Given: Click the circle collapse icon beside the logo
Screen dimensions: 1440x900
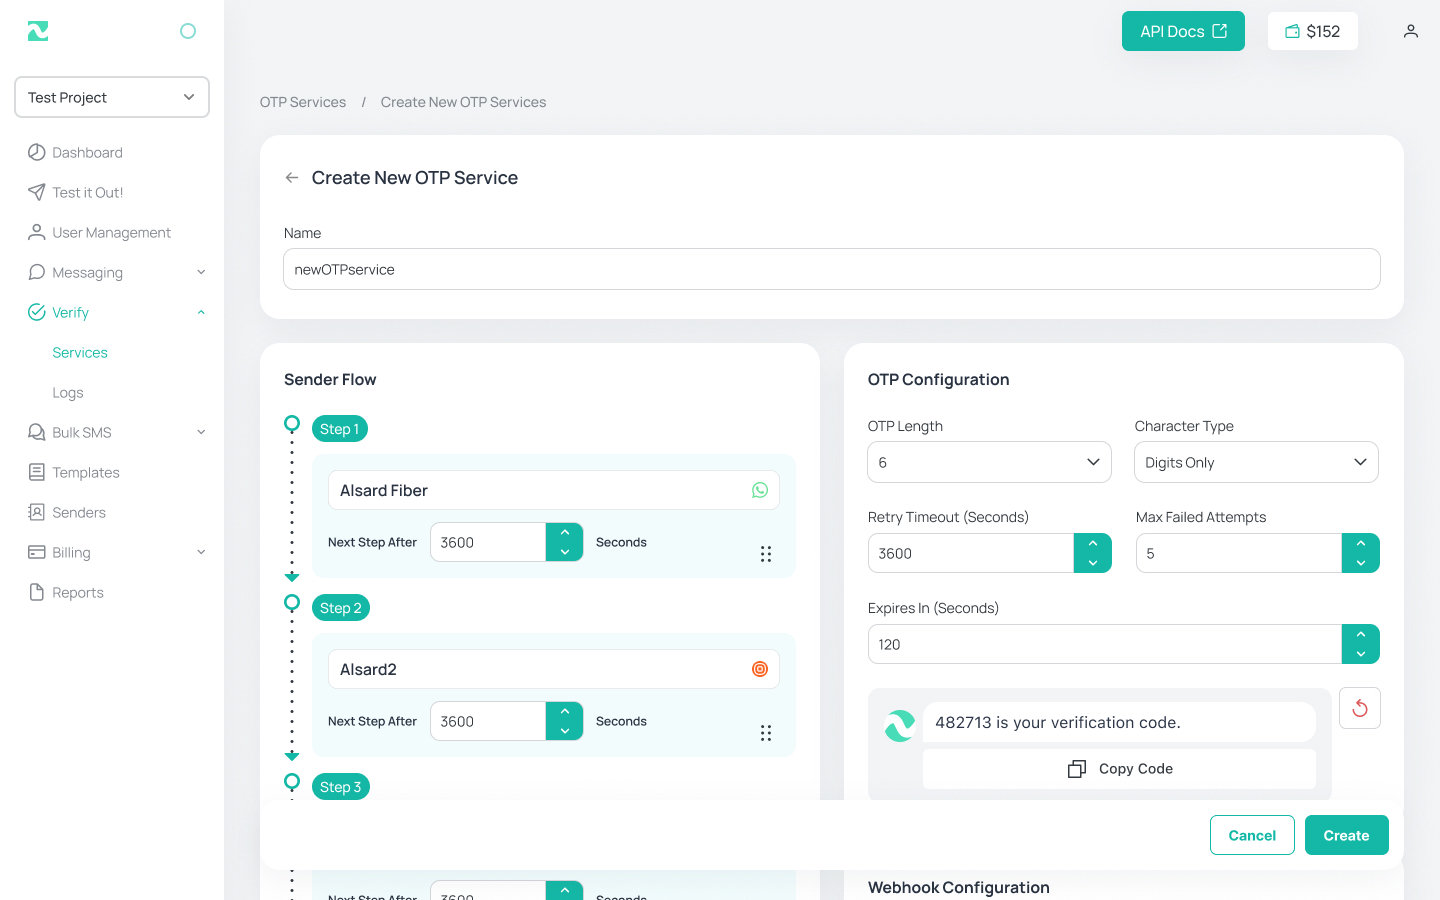Looking at the screenshot, I should pos(187,31).
